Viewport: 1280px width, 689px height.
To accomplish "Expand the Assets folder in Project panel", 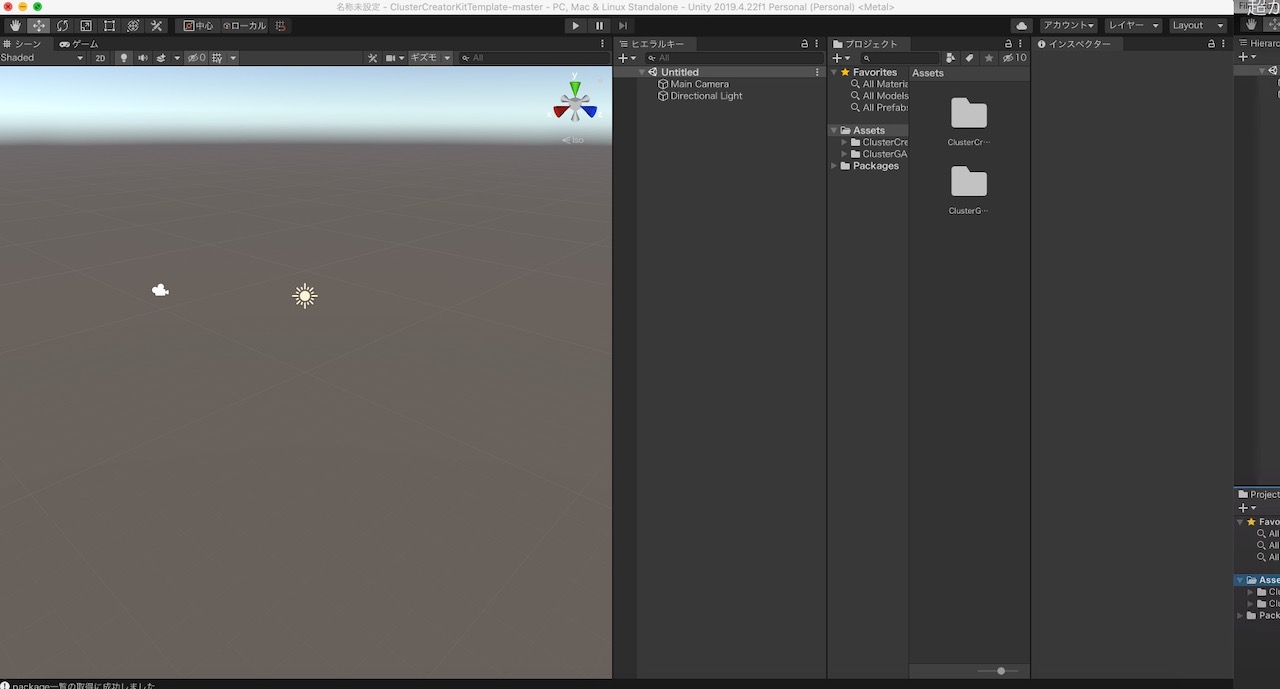I will [834, 129].
